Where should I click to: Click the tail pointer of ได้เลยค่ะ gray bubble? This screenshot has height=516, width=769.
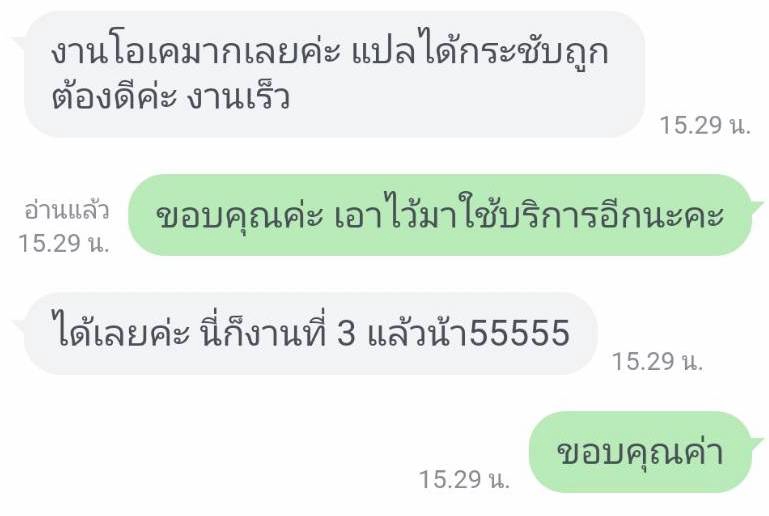20,324
